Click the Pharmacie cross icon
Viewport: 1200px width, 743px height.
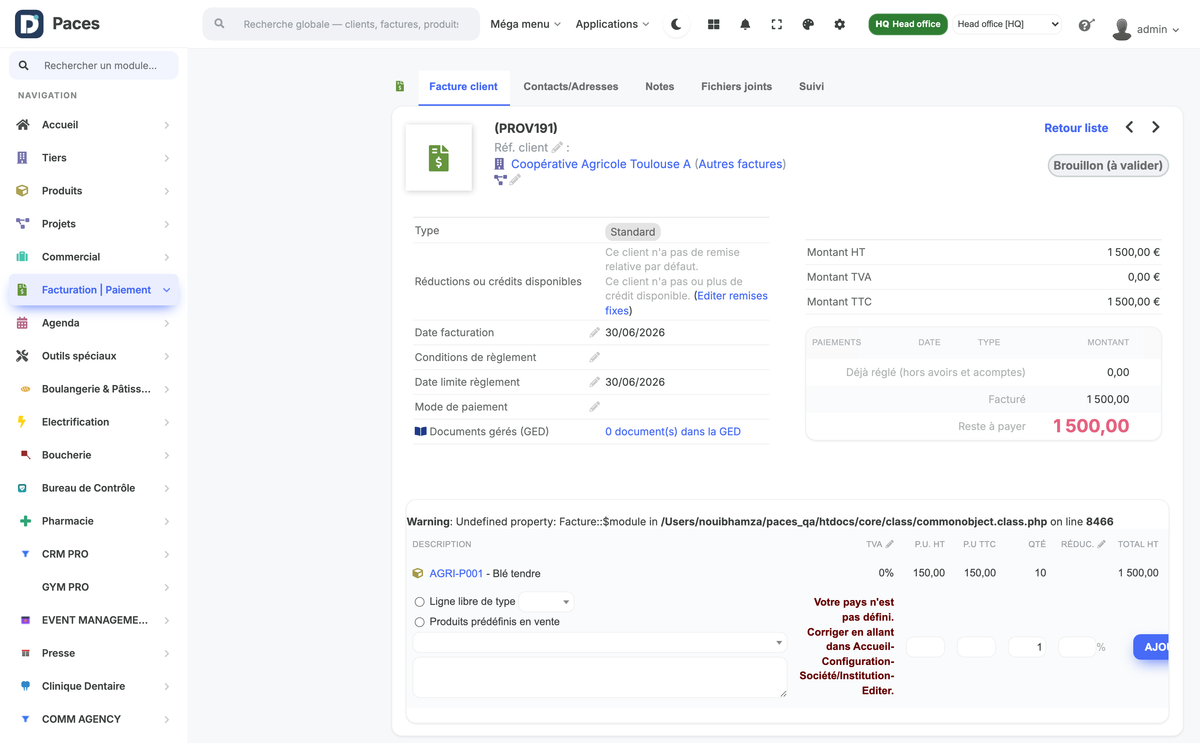pos(25,521)
